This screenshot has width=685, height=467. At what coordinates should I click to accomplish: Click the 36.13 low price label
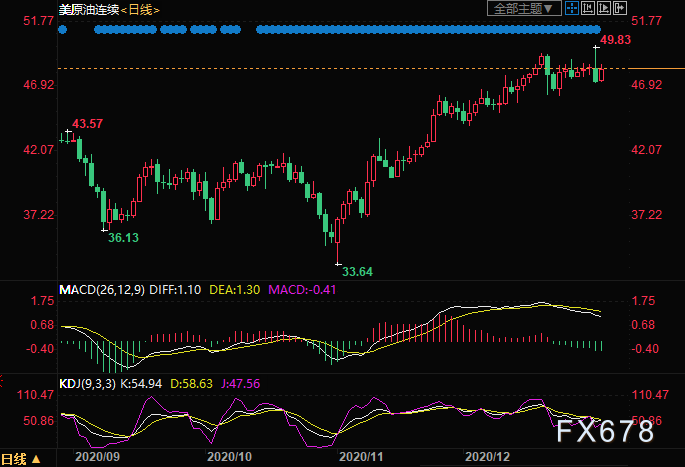[x=123, y=237]
